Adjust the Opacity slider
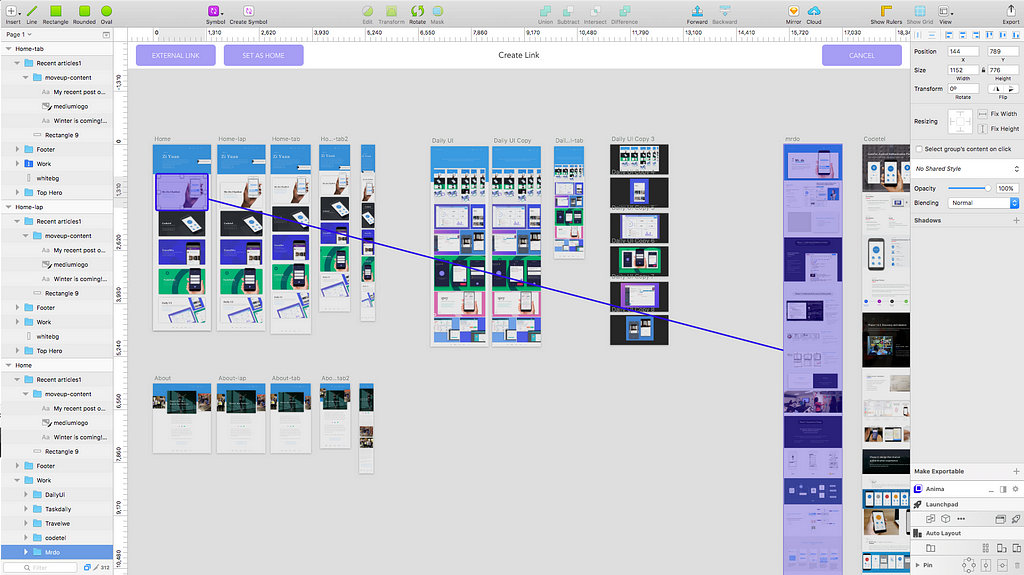This screenshot has width=1024, height=575. [x=969, y=188]
